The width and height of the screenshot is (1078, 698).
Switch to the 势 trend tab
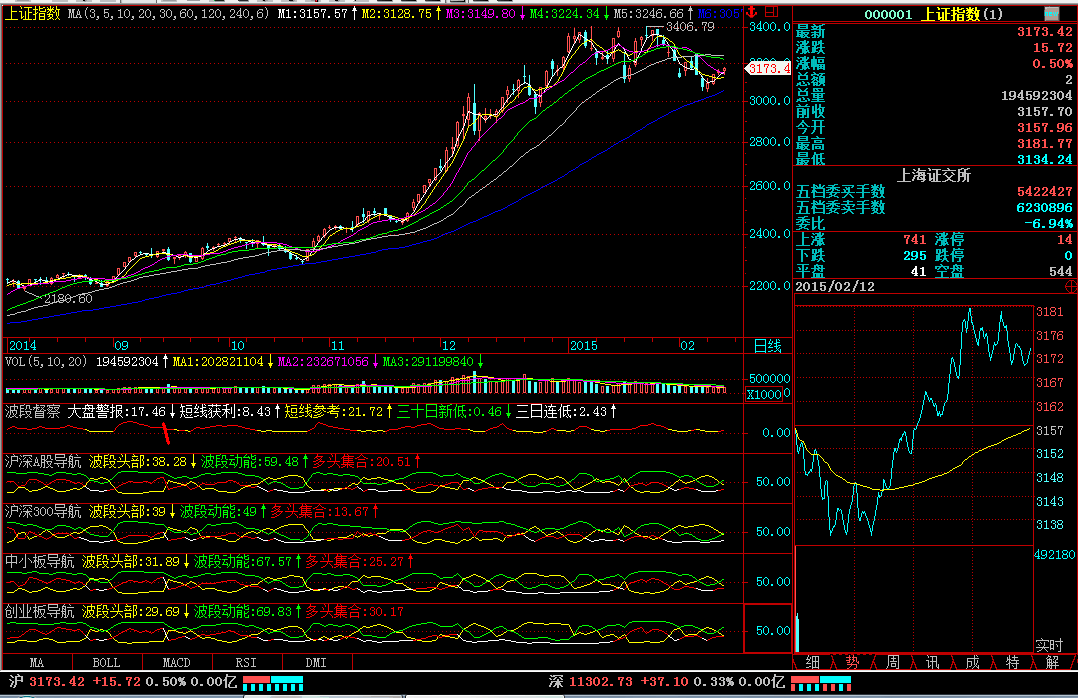852,662
